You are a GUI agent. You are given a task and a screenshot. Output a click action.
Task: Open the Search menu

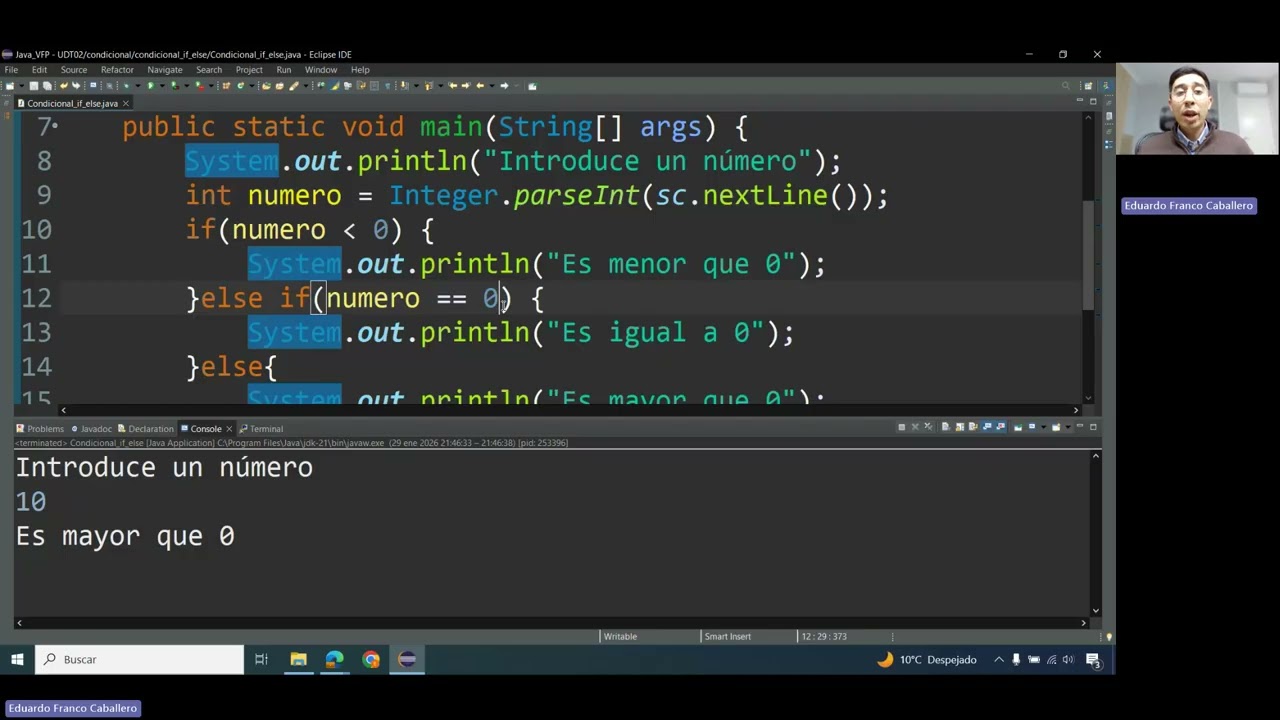tap(209, 70)
